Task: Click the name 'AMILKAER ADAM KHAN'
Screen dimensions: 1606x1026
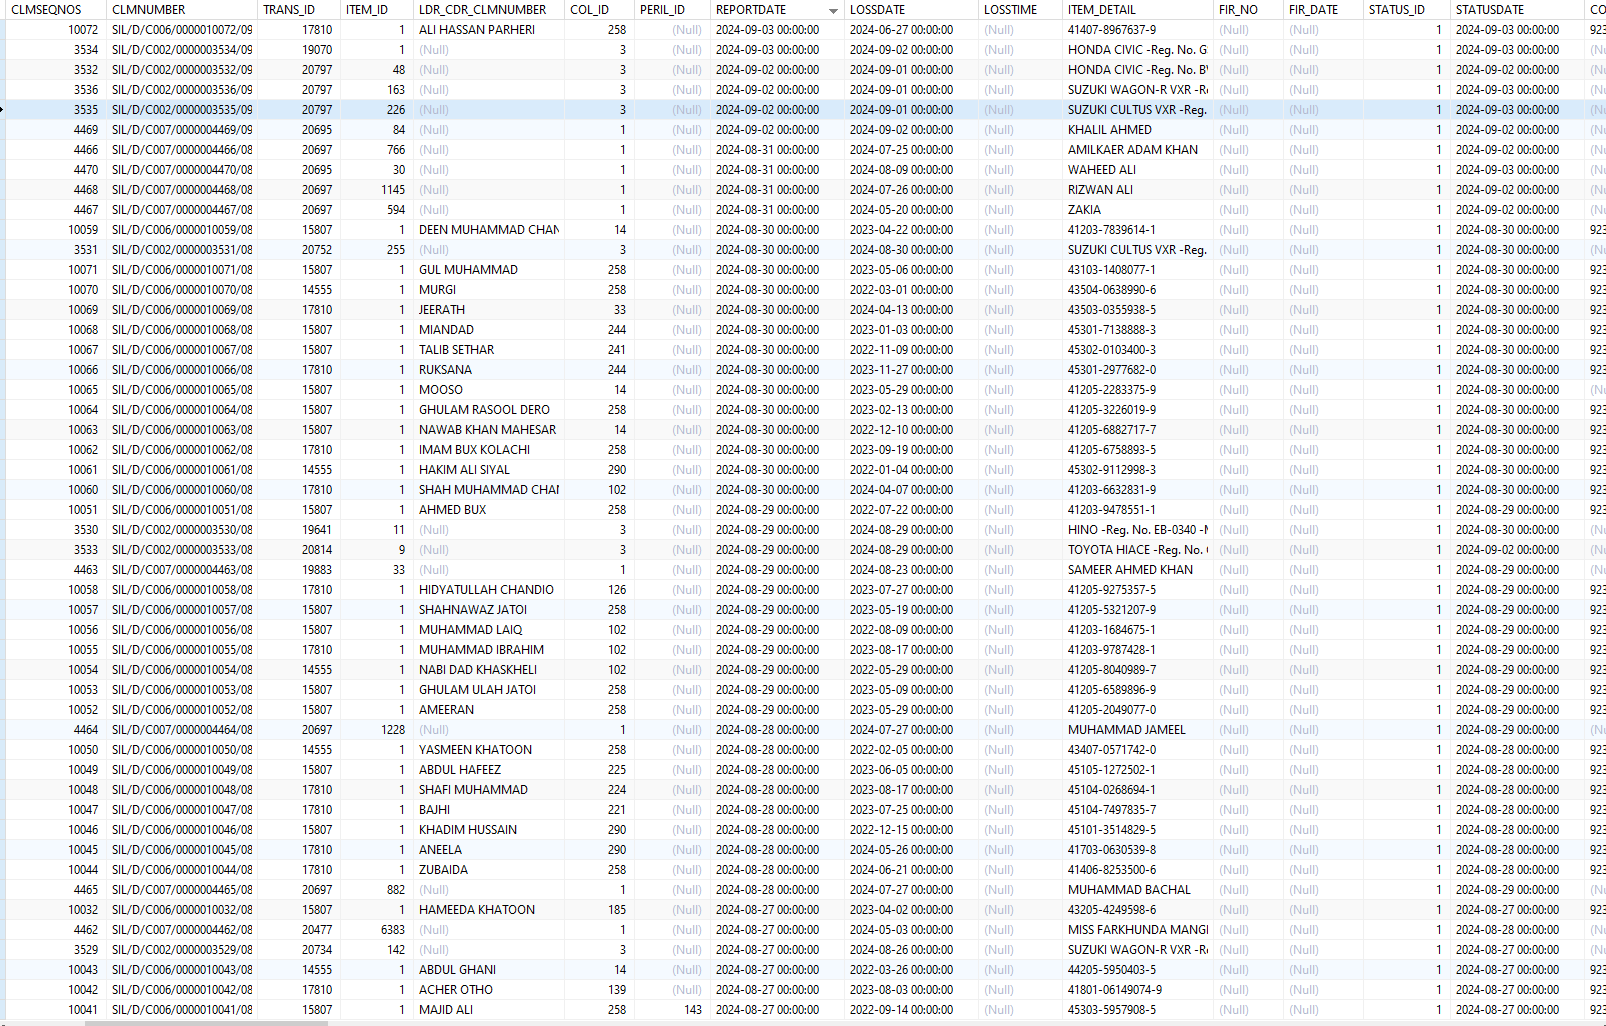Action: click(1137, 150)
